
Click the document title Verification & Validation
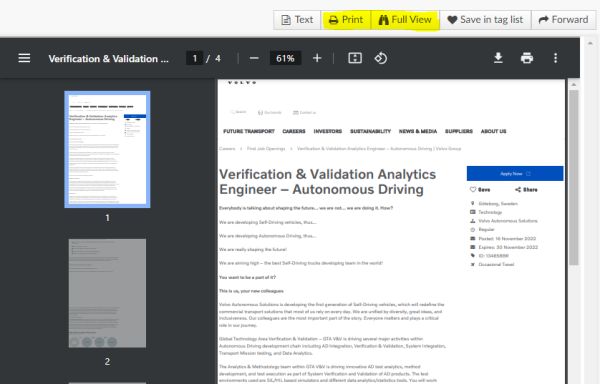[x=108, y=59]
